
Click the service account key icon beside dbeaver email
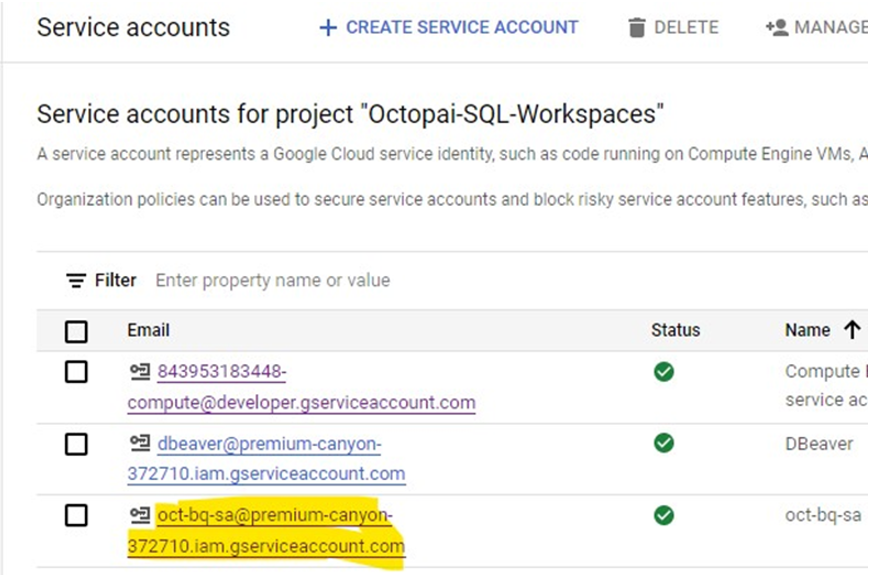(x=139, y=444)
